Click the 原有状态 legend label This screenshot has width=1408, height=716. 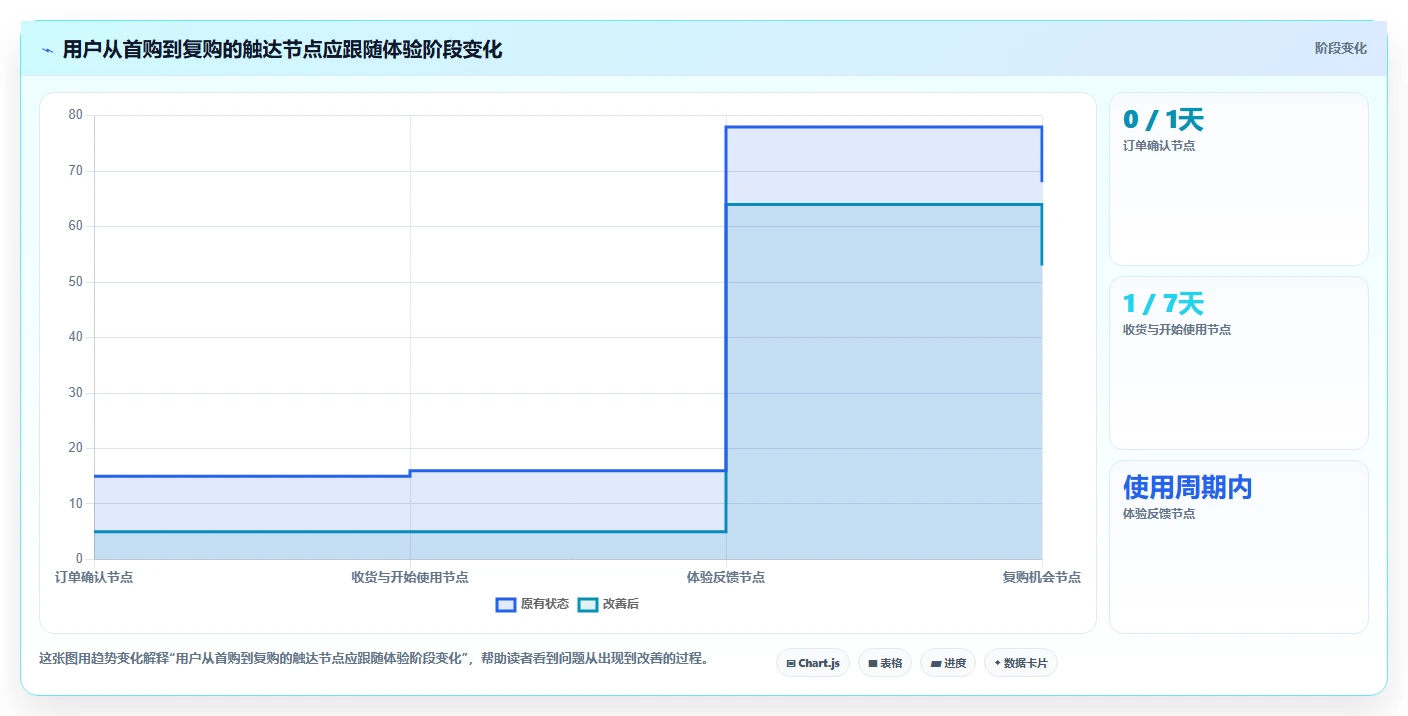click(545, 604)
